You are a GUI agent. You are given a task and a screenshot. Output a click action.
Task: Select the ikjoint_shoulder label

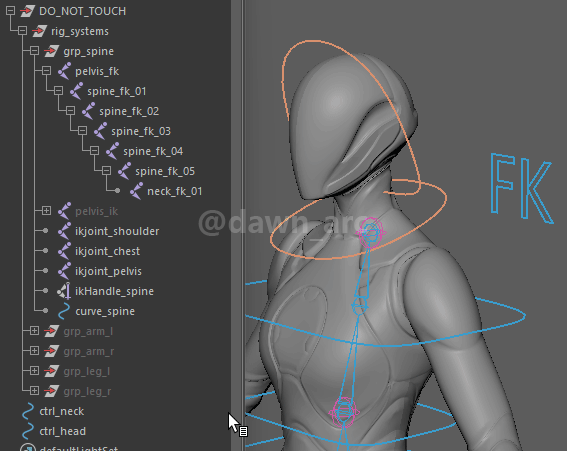click(x=117, y=231)
